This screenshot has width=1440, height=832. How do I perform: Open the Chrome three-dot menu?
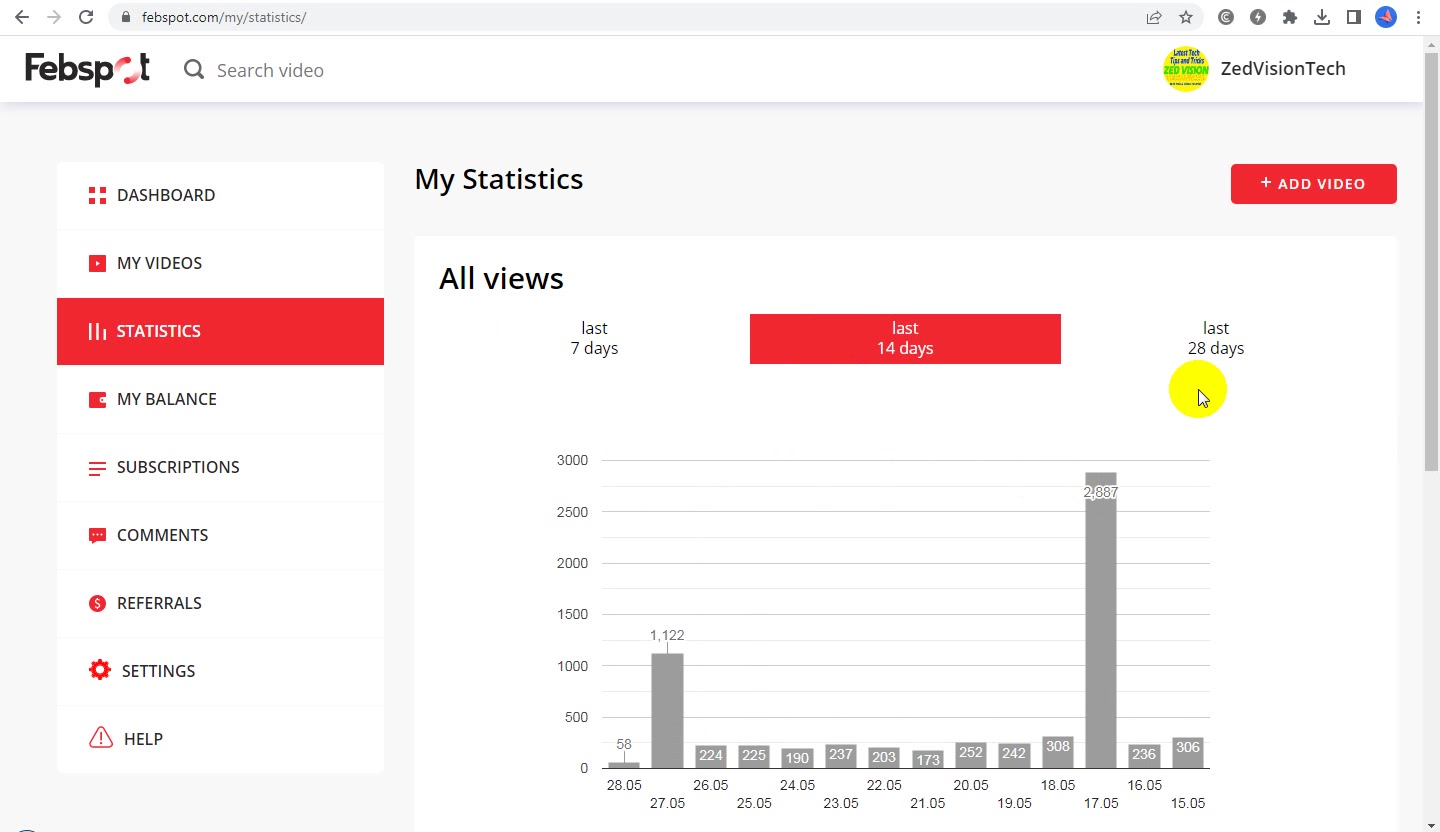[x=1419, y=17]
